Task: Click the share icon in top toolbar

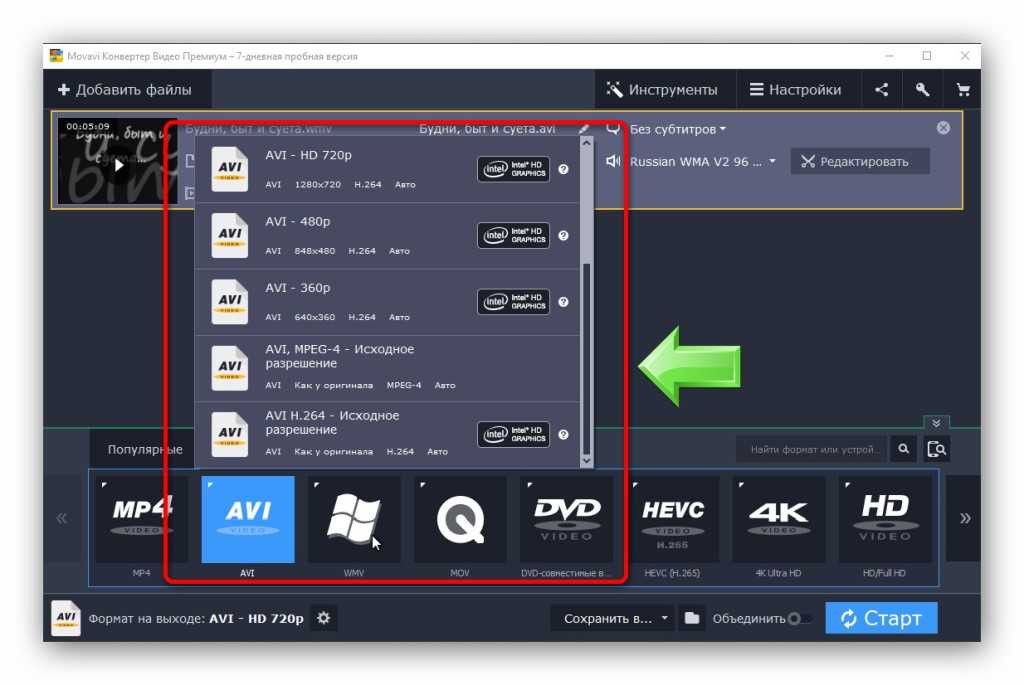Action: coord(881,89)
